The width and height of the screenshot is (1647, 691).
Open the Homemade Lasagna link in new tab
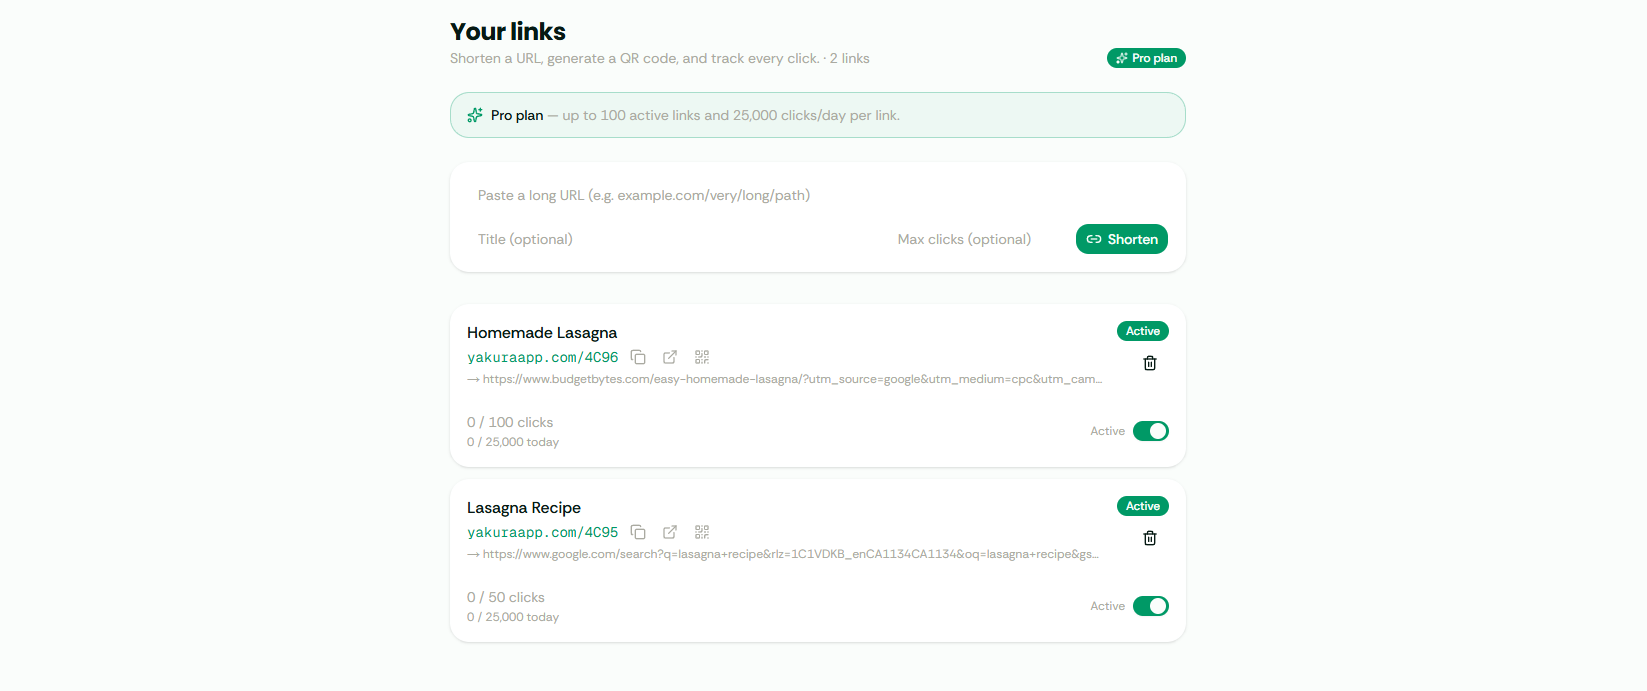(x=670, y=357)
